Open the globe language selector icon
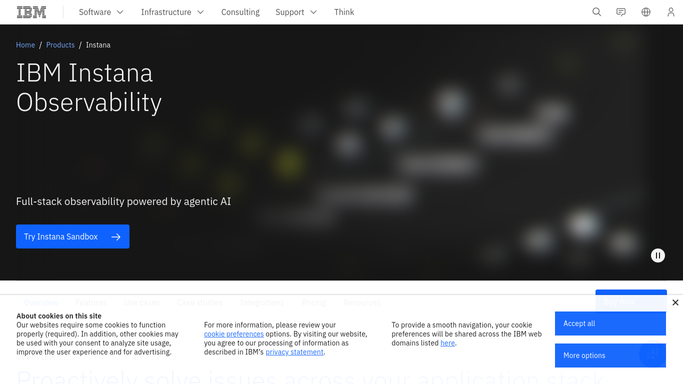This screenshot has height=384, width=683. click(646, 12)
